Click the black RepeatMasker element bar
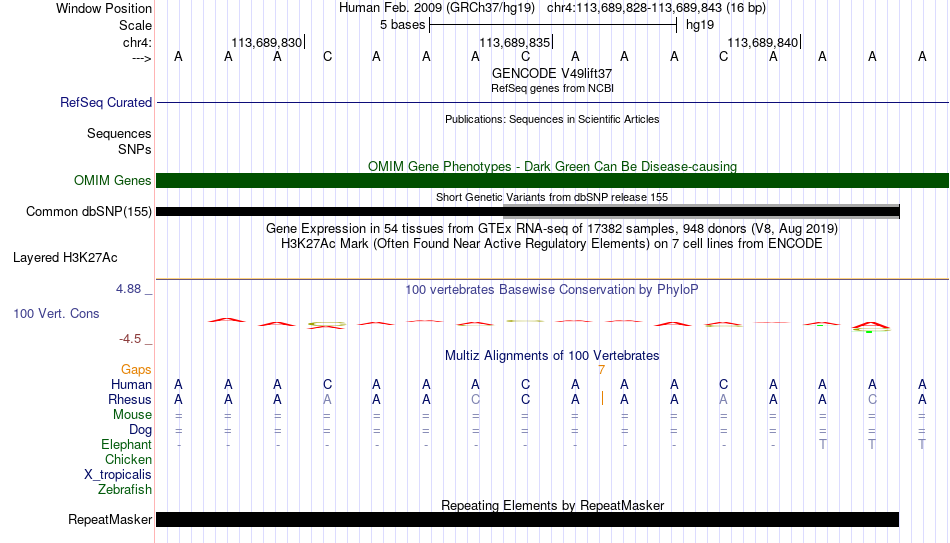 (528, 519)
